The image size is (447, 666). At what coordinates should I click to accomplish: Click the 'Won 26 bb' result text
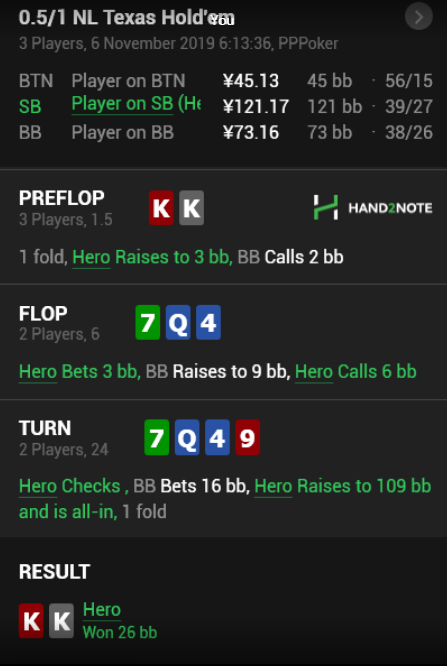[120, 632]
